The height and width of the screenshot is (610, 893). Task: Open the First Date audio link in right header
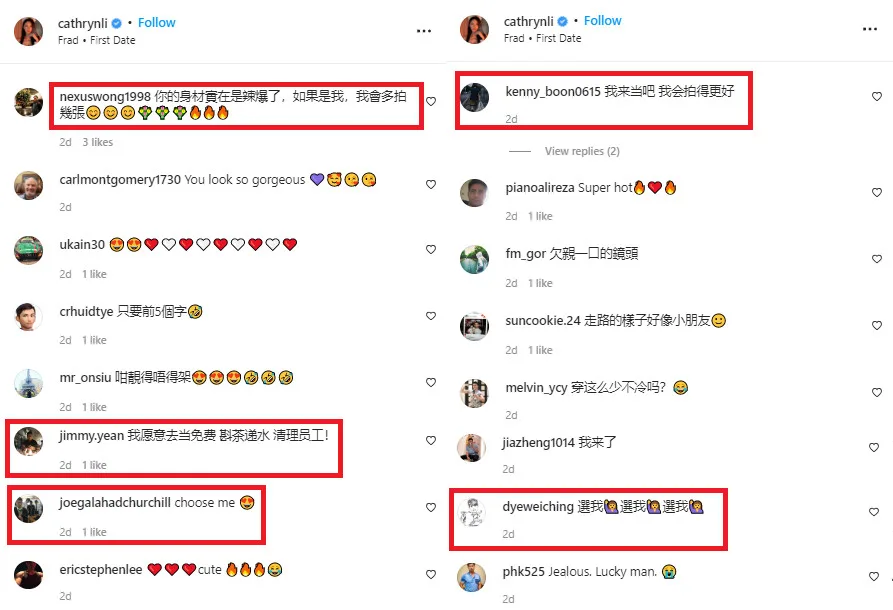559,38
